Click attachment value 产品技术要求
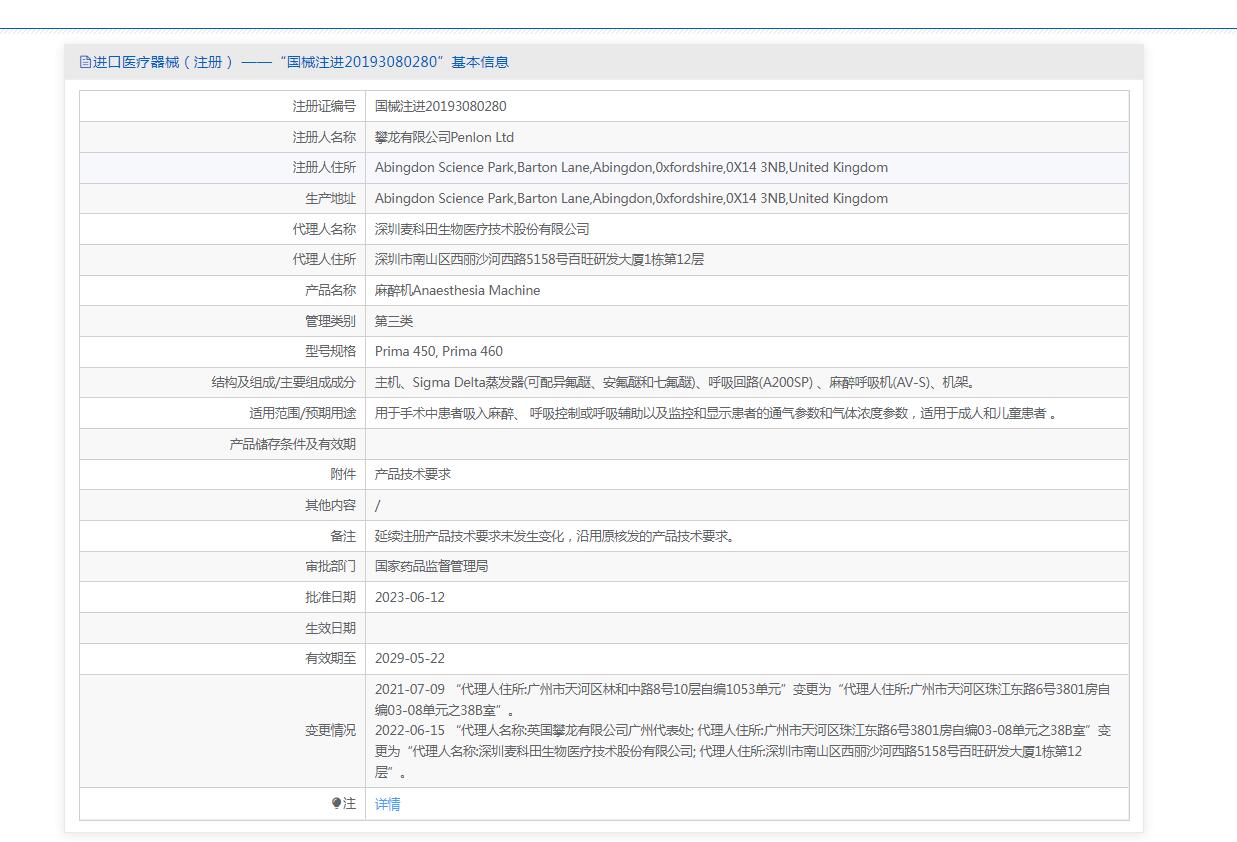Screen dimensions: 1237x842 (412, 474)
